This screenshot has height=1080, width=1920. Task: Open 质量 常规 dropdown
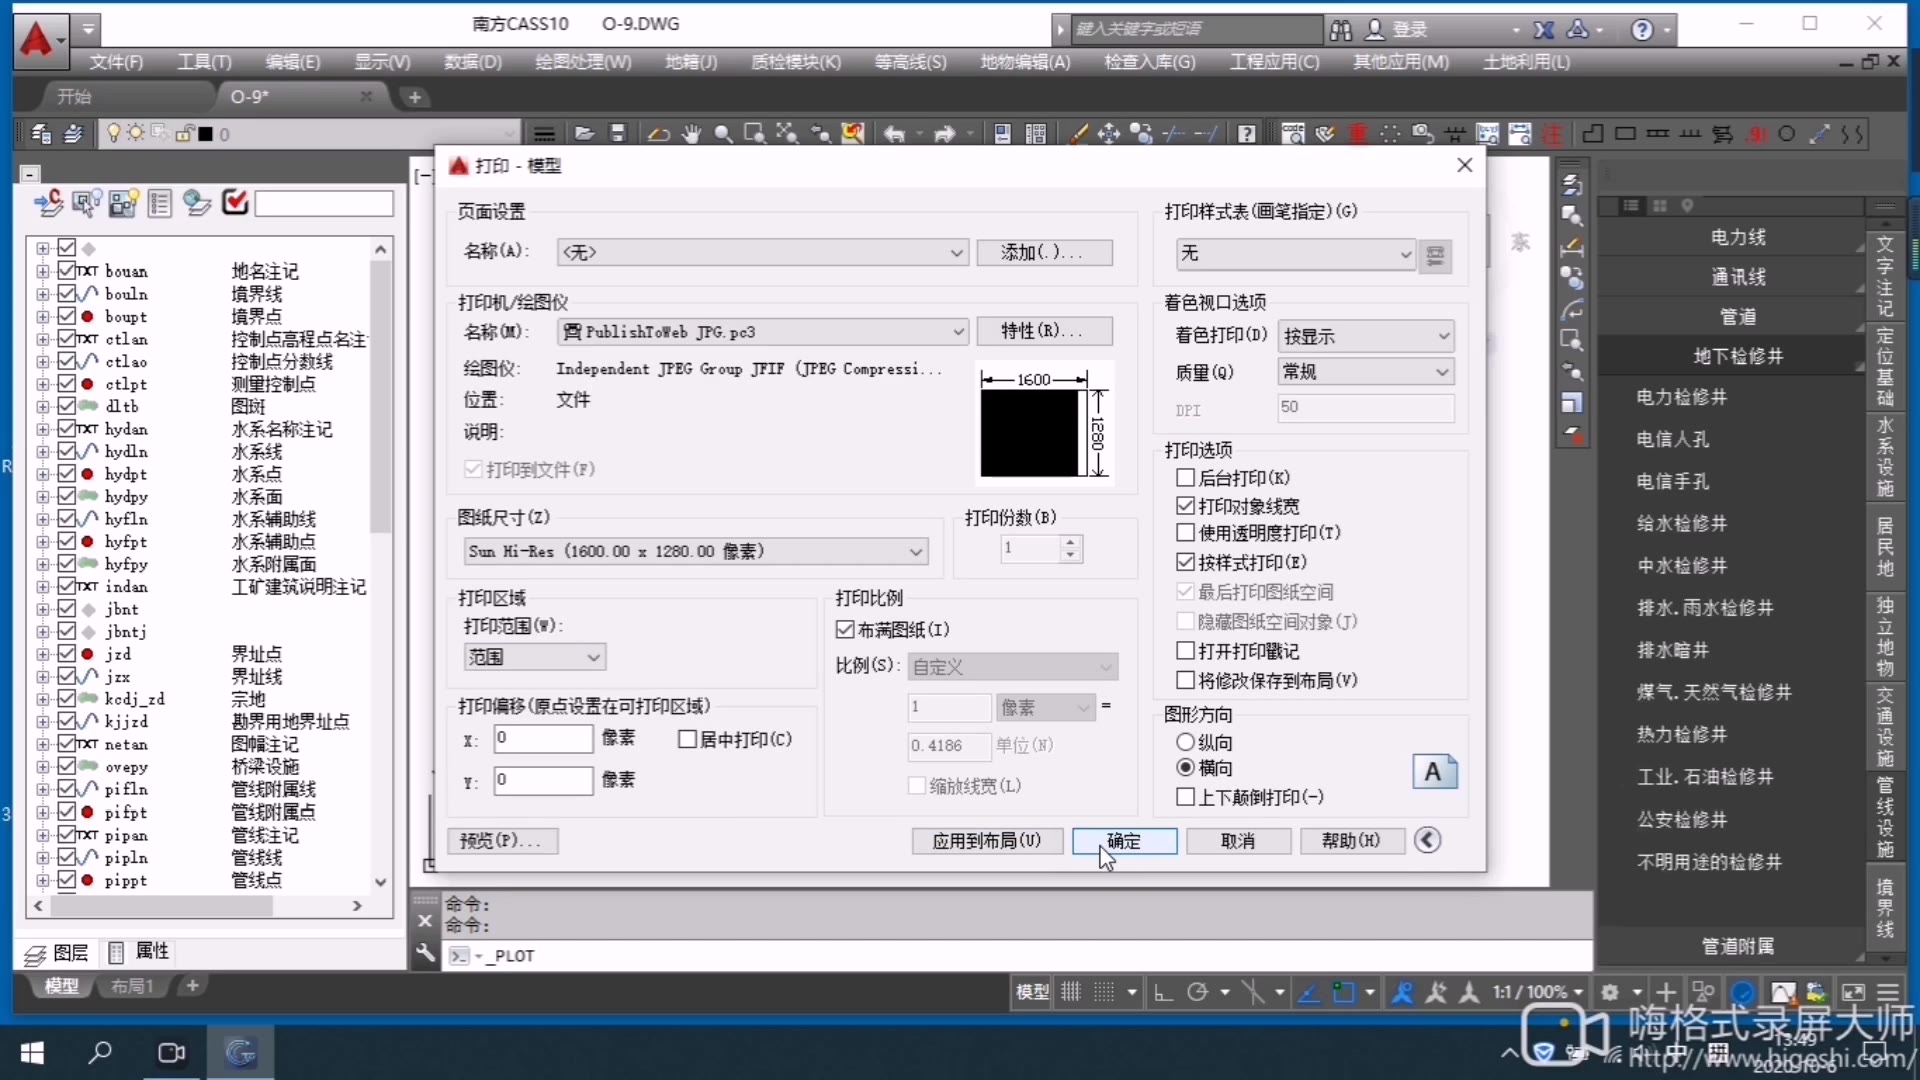point(1366,372)
